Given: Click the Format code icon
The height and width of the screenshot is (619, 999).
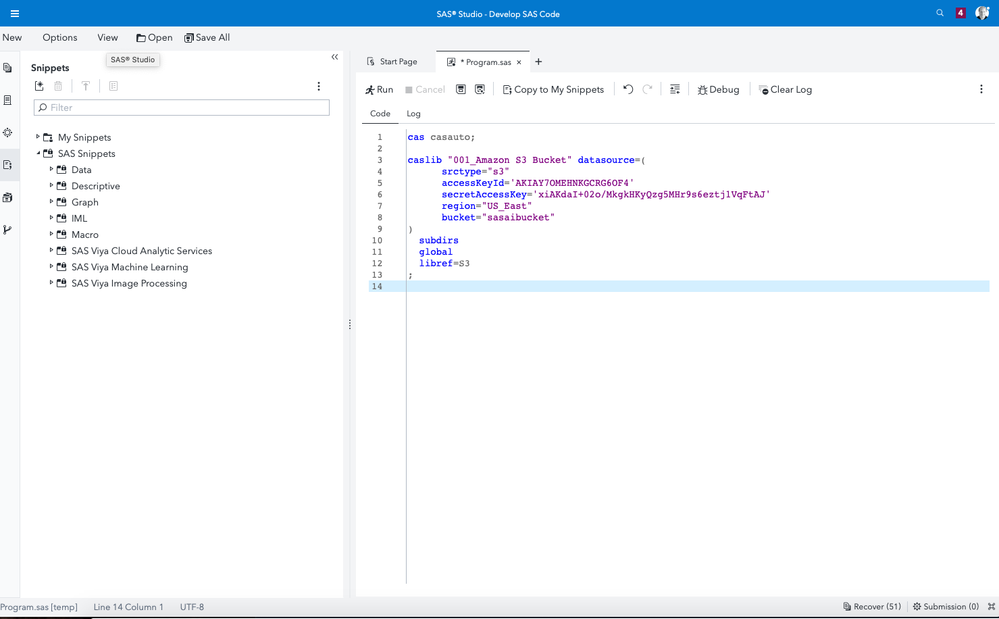Looking at the screenshot, I should click(675, 89).
